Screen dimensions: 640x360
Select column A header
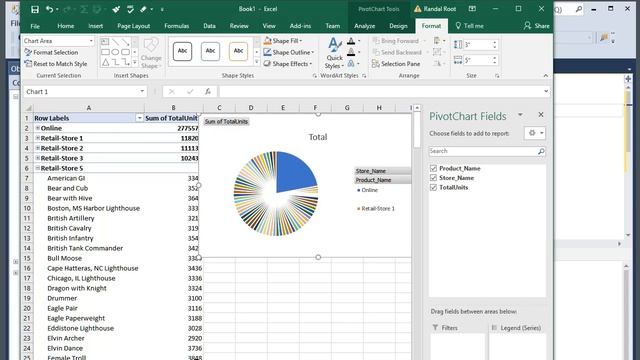[89, 108]
